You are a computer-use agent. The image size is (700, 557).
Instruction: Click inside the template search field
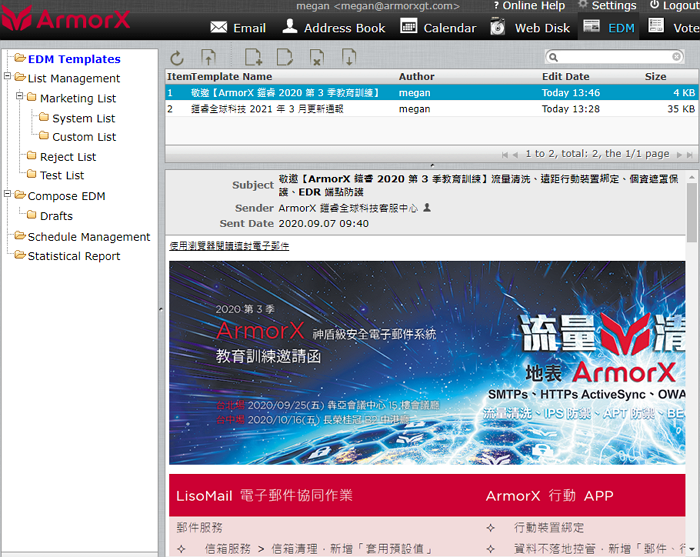point(615,57)
